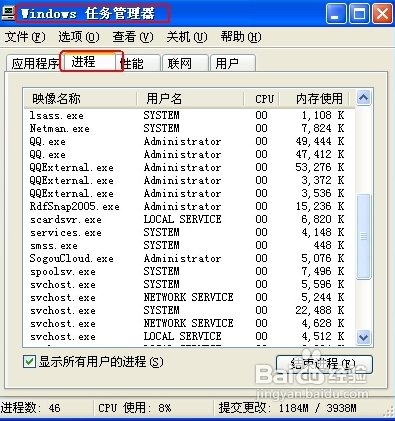Sort by 映像名称 column header
The height and width of the screenshot is (421, 395).
point(80,99)
